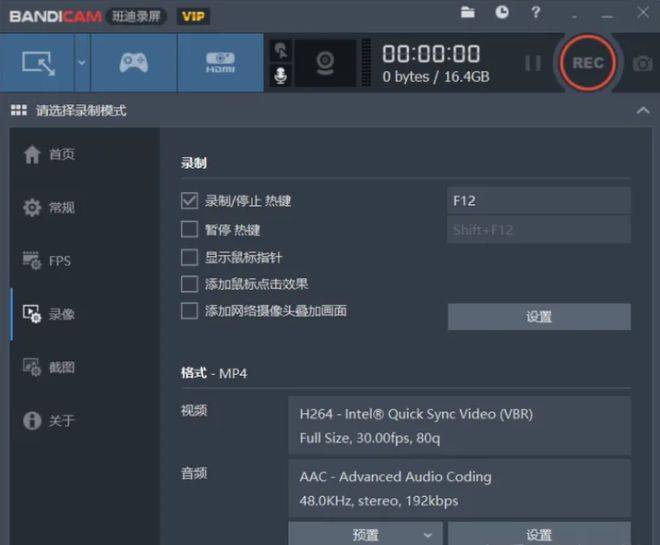The width and height of the screenshot is (660, 545).
Task: Click the 48.0KHz, stereo, 192kbps text
Action: pyautogui.click(x=379, y=501)
